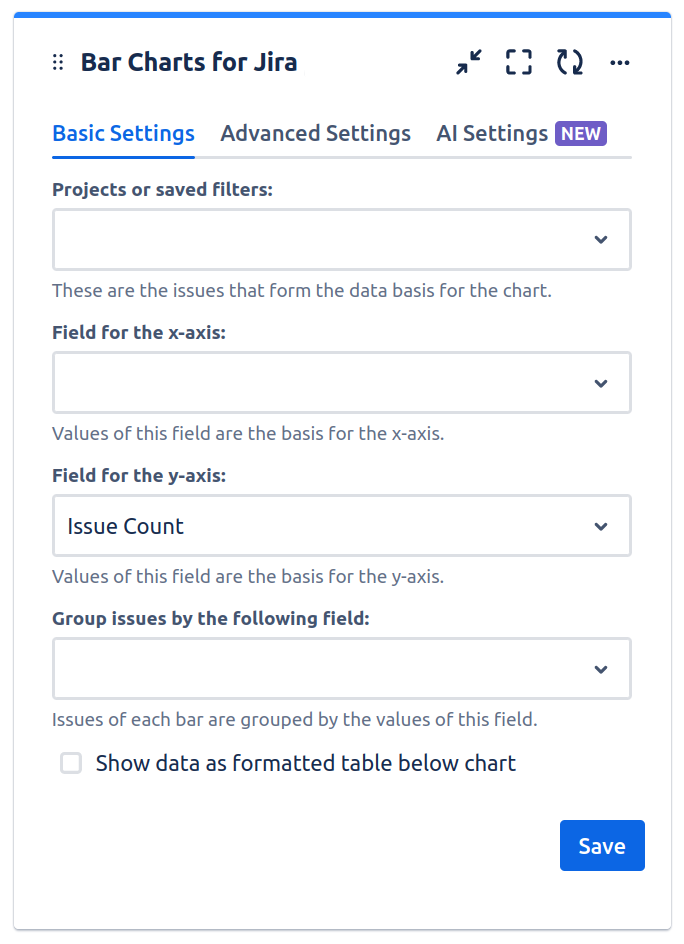
Task: Switch to the Basic Settings tab
Action: pos(123,134)
